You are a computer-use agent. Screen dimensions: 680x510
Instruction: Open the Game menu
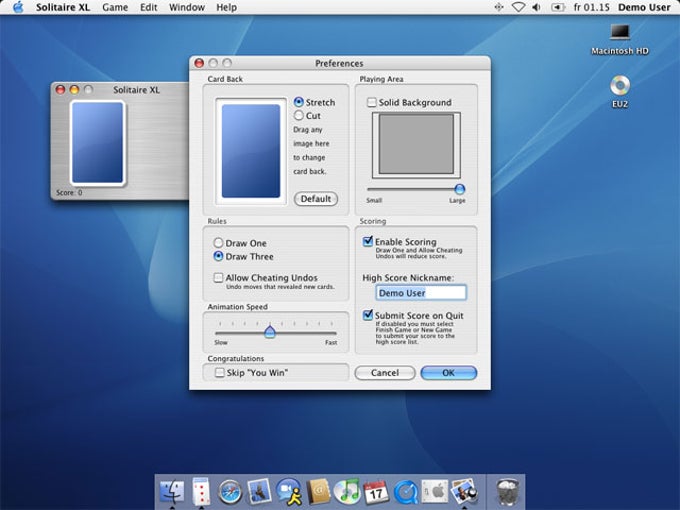pos(115,7)
